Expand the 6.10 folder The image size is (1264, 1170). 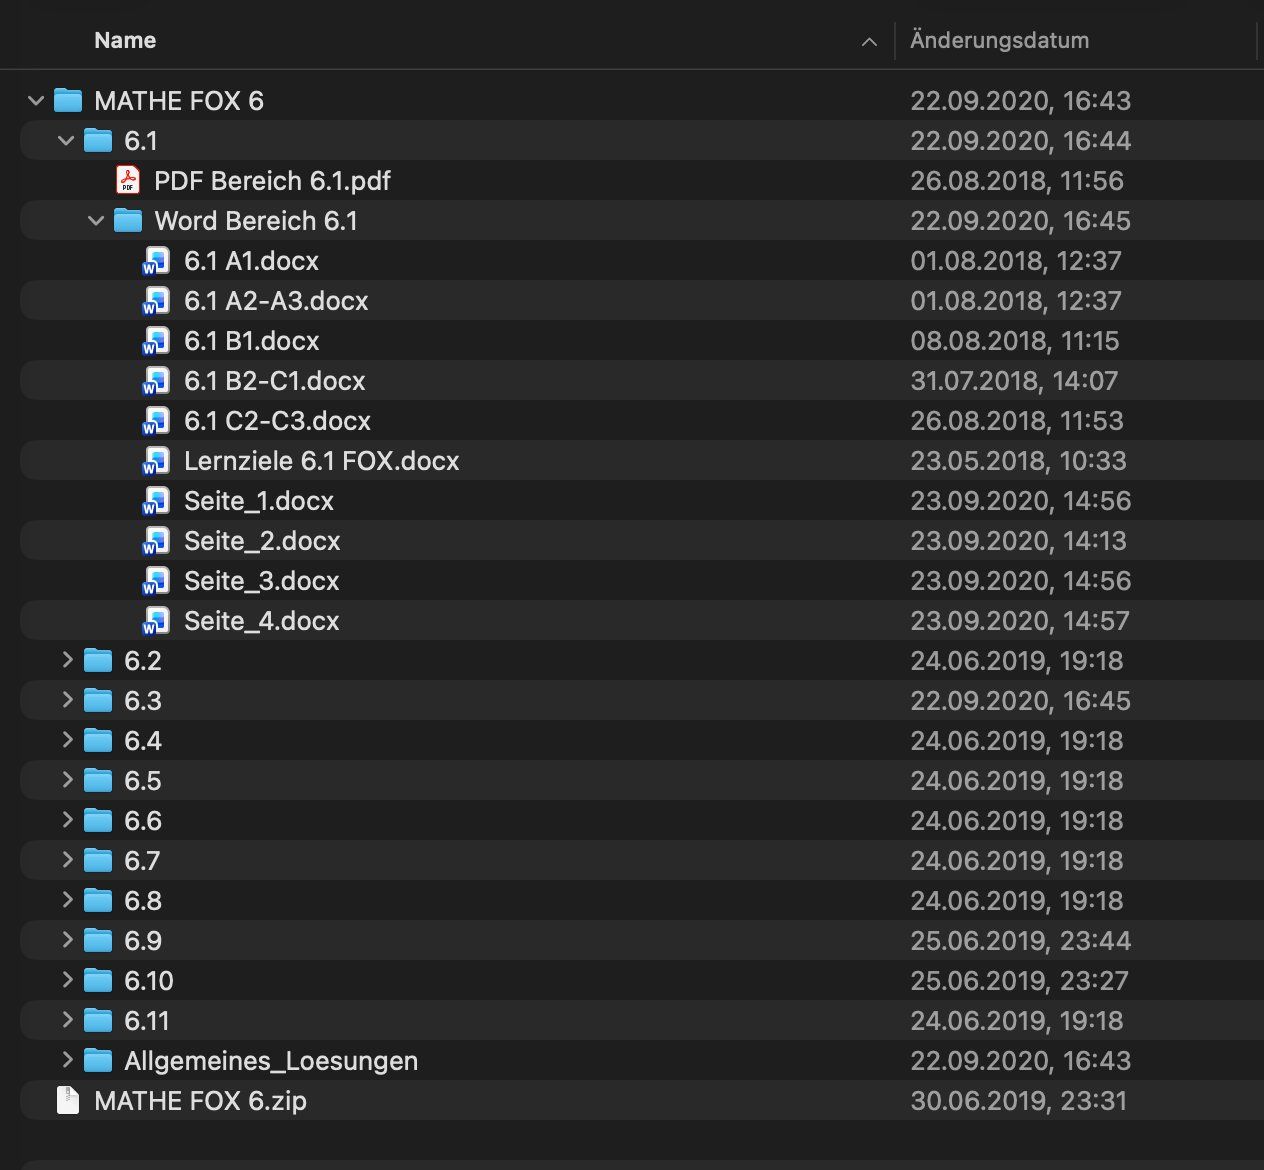click(x=67, y=979)
